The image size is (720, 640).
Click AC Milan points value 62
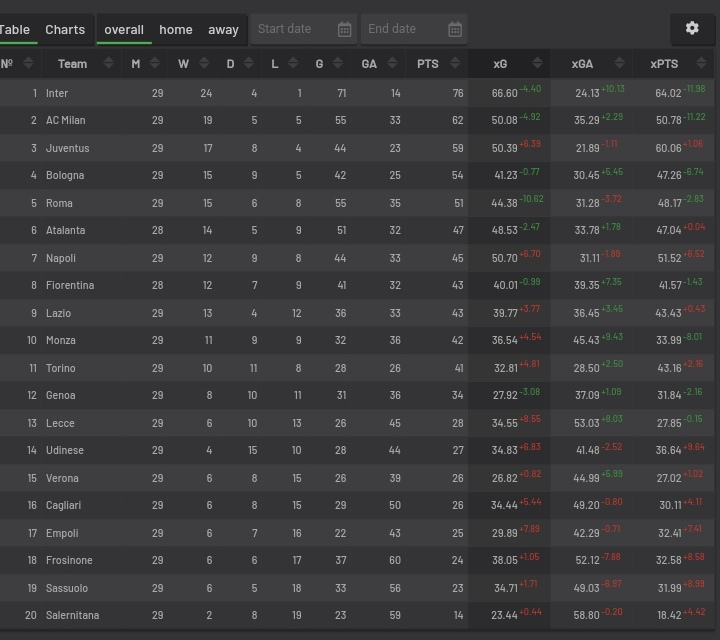(x=457, y=120)
